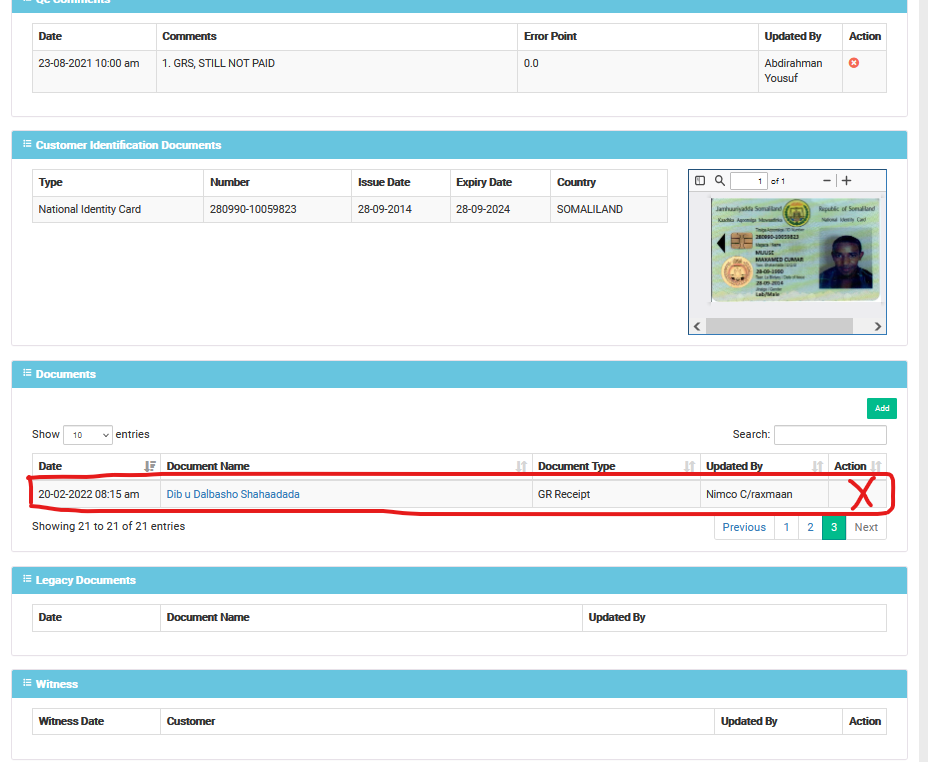Sort documents by Action column
Screen dimensions: 928x762
click(x=857, y=466)
